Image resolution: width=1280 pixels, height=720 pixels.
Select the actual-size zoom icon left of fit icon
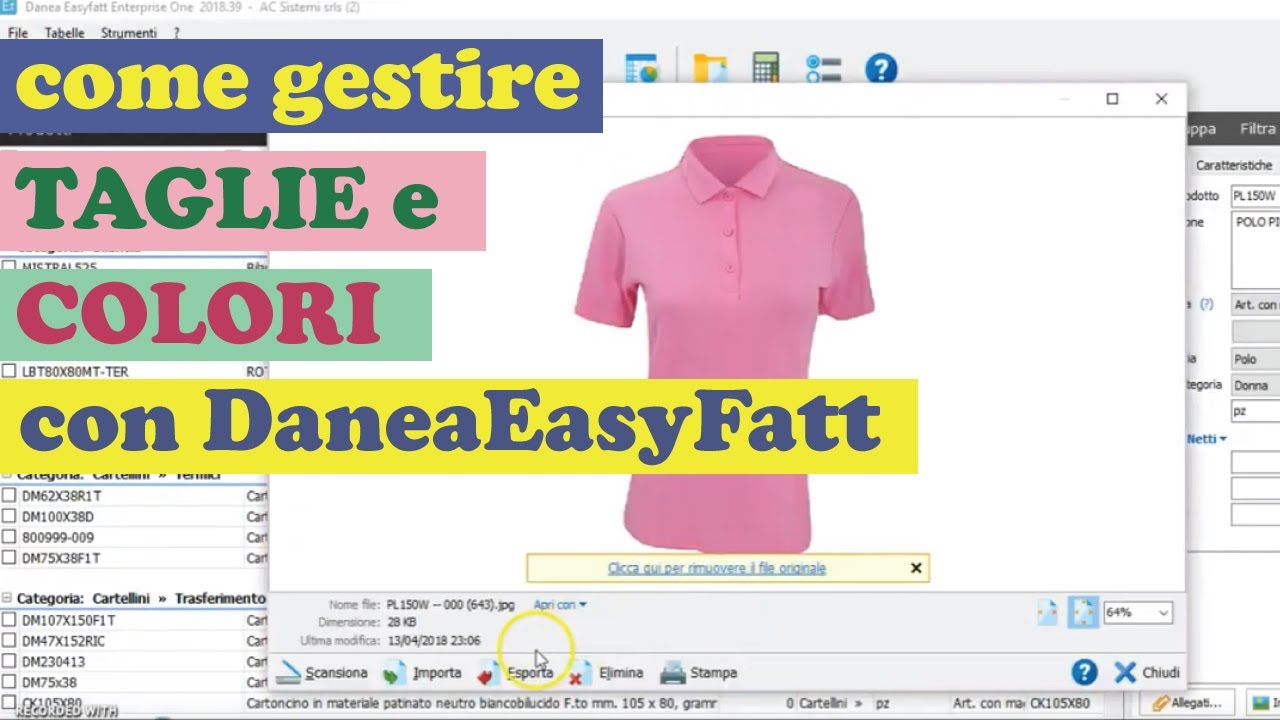coord(1047,612)
